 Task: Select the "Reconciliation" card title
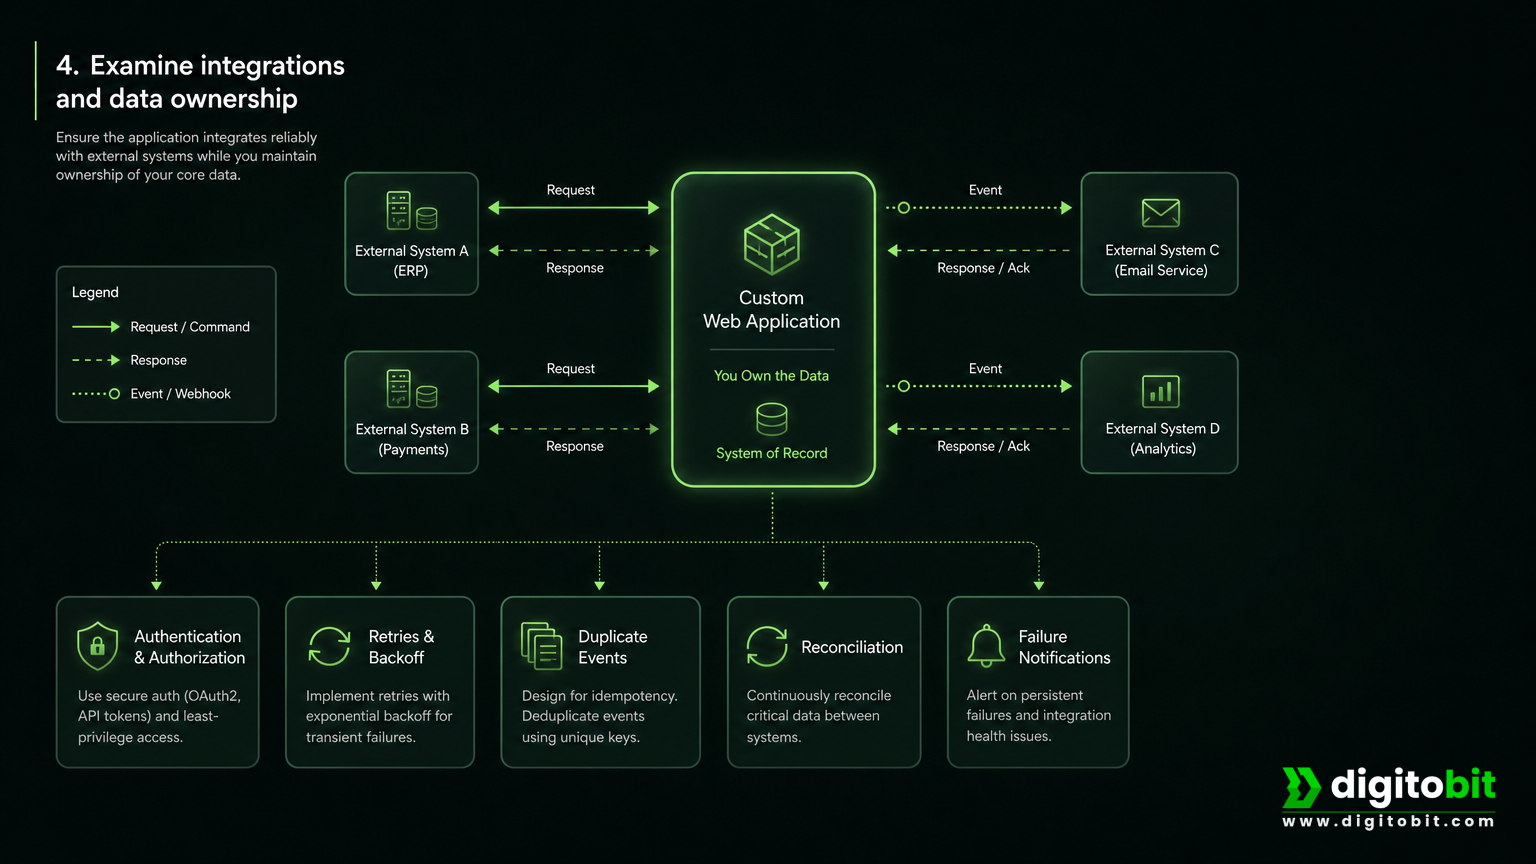(852, 647)
